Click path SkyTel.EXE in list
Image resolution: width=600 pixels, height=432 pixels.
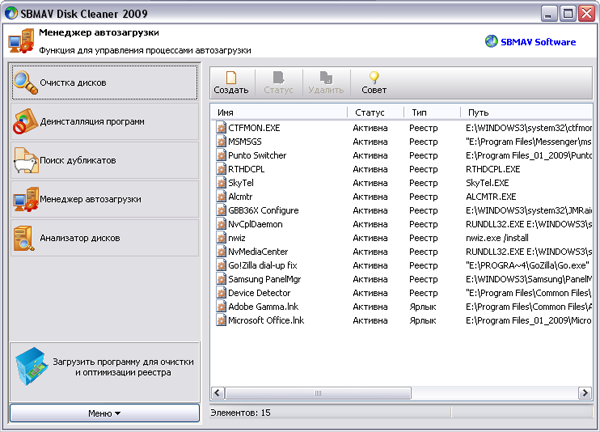pos(487,183)
